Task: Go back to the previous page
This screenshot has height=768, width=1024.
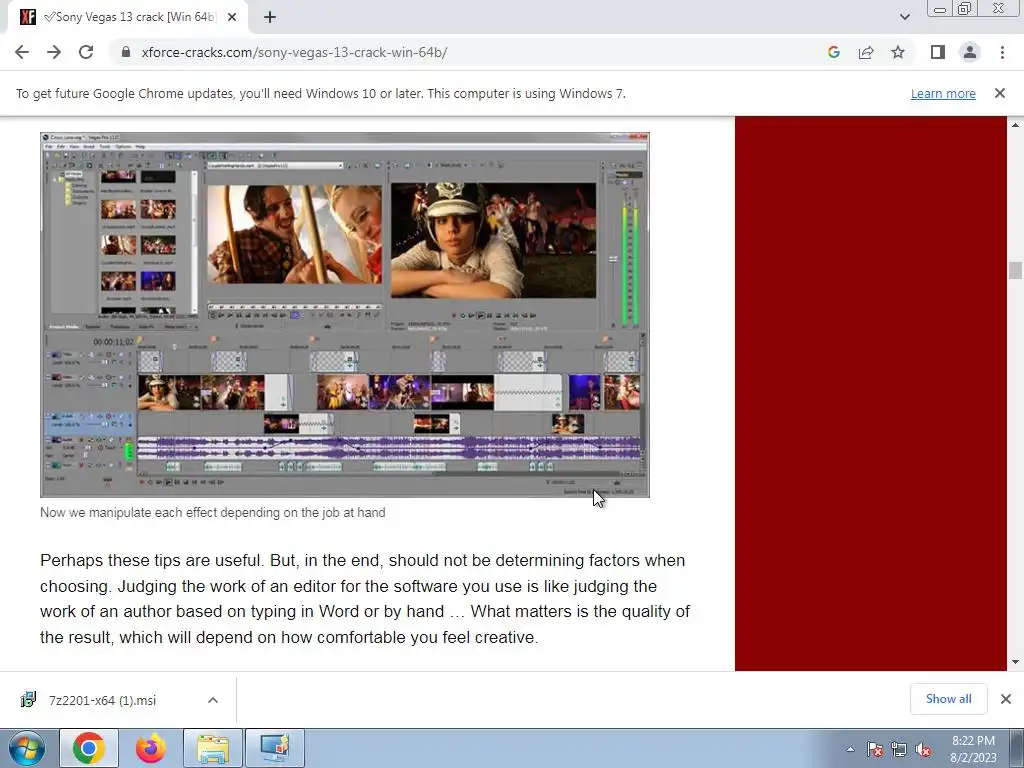Action: (x=22, y=52)
